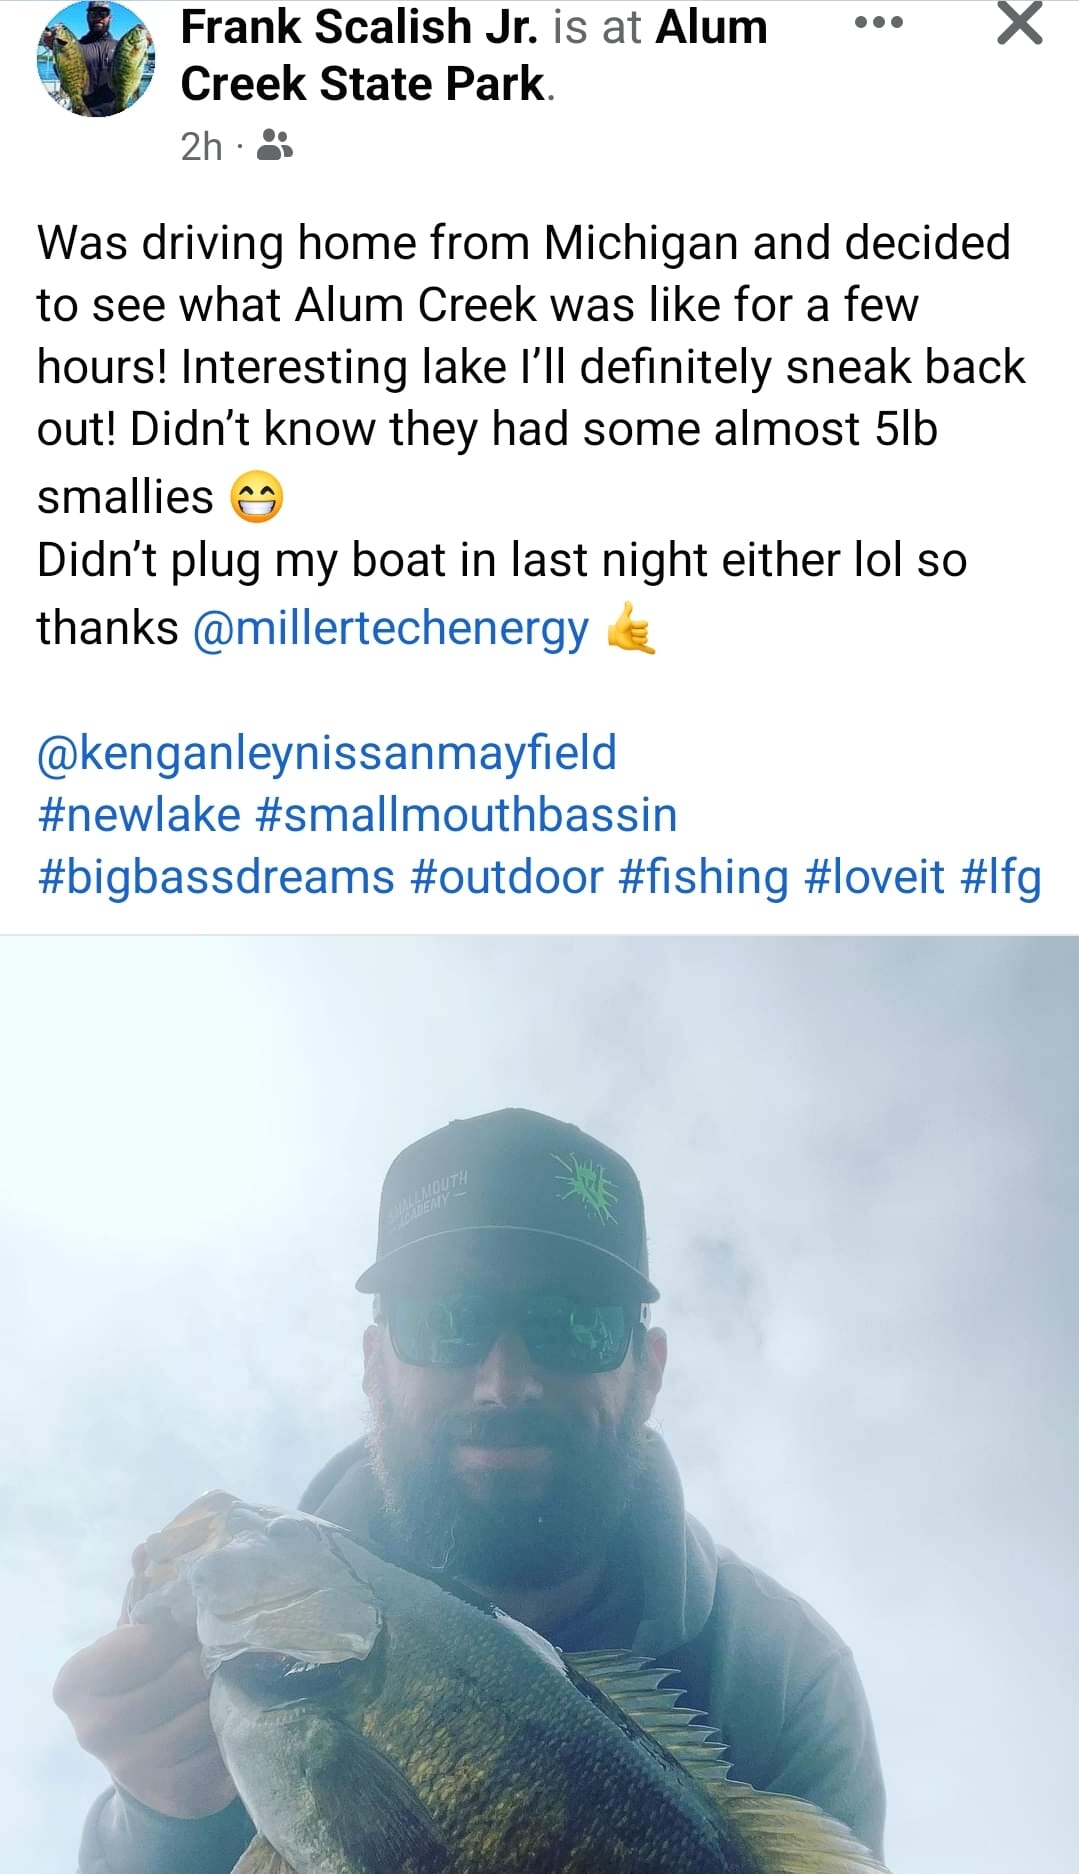Viewport: 1079px width, 1874px height.
Task: Open the three-dot post options menu
Action: click(x=879, y=22)
